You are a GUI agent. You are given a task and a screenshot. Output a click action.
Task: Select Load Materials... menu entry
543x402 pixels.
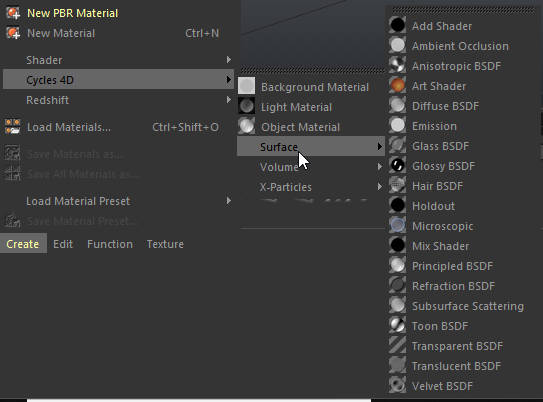pyautogui.click(x=118, y=127)
